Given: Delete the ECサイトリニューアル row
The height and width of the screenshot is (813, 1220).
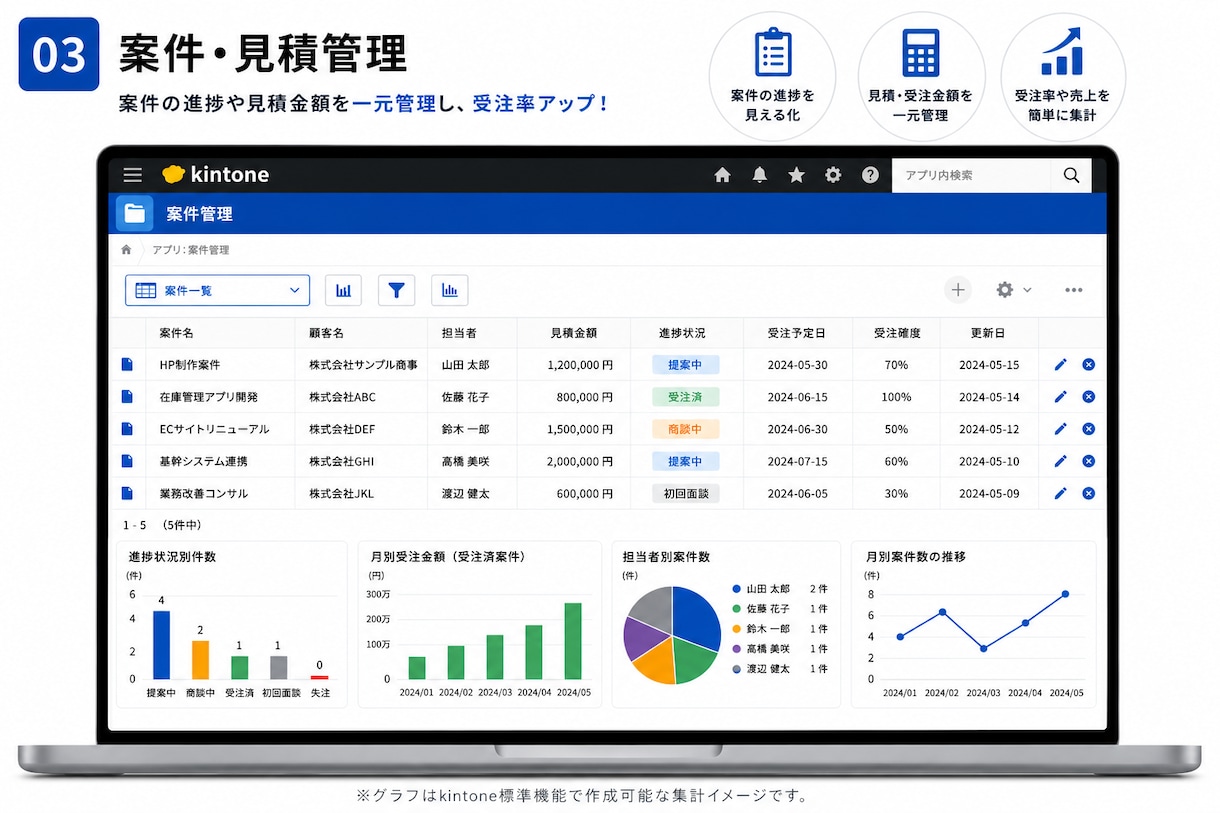Looking at the screenshot, I should click(x=1088, y=429).
